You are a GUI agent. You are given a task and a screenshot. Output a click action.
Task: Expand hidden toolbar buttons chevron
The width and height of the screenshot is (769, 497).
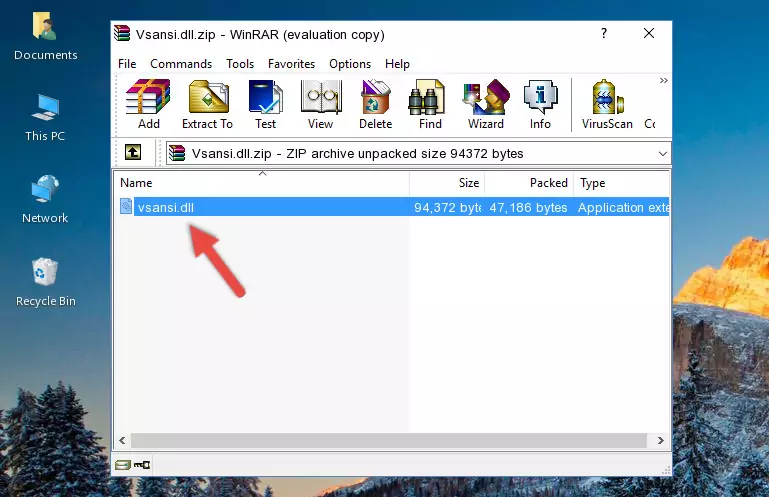coord(664,80)
